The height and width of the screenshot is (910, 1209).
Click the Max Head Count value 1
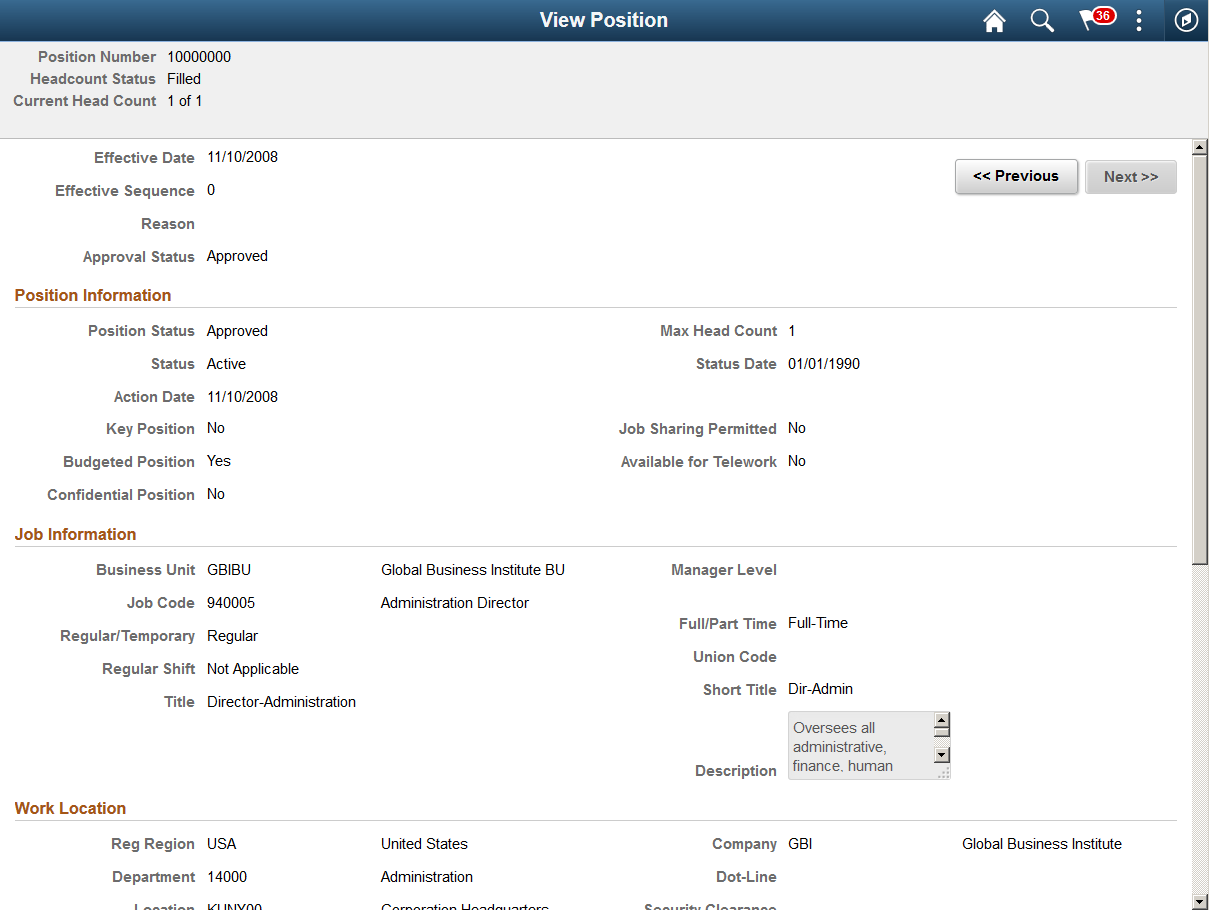[792, 331]
